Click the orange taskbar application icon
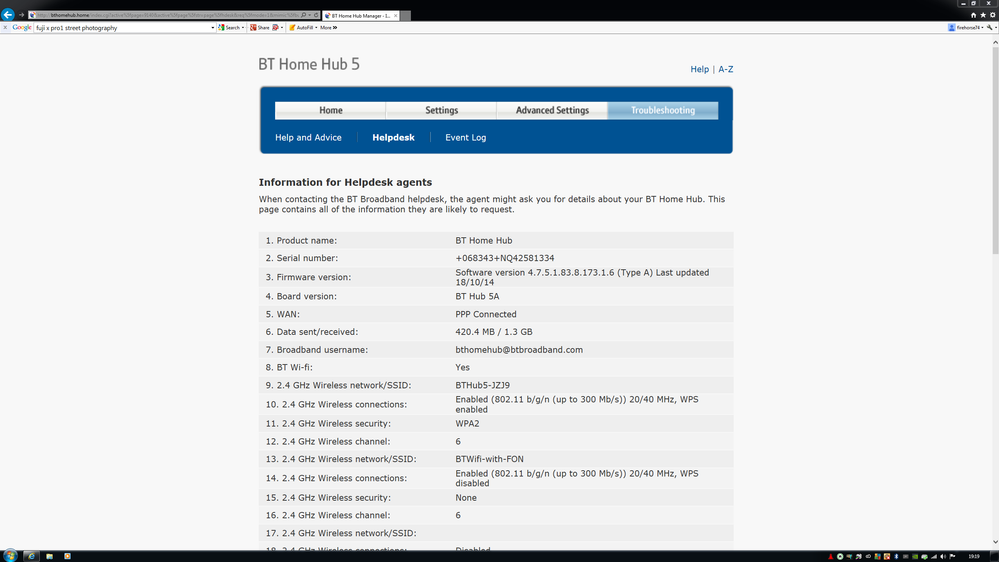Viewport: 999px width, 562px height. coord(68,556)
